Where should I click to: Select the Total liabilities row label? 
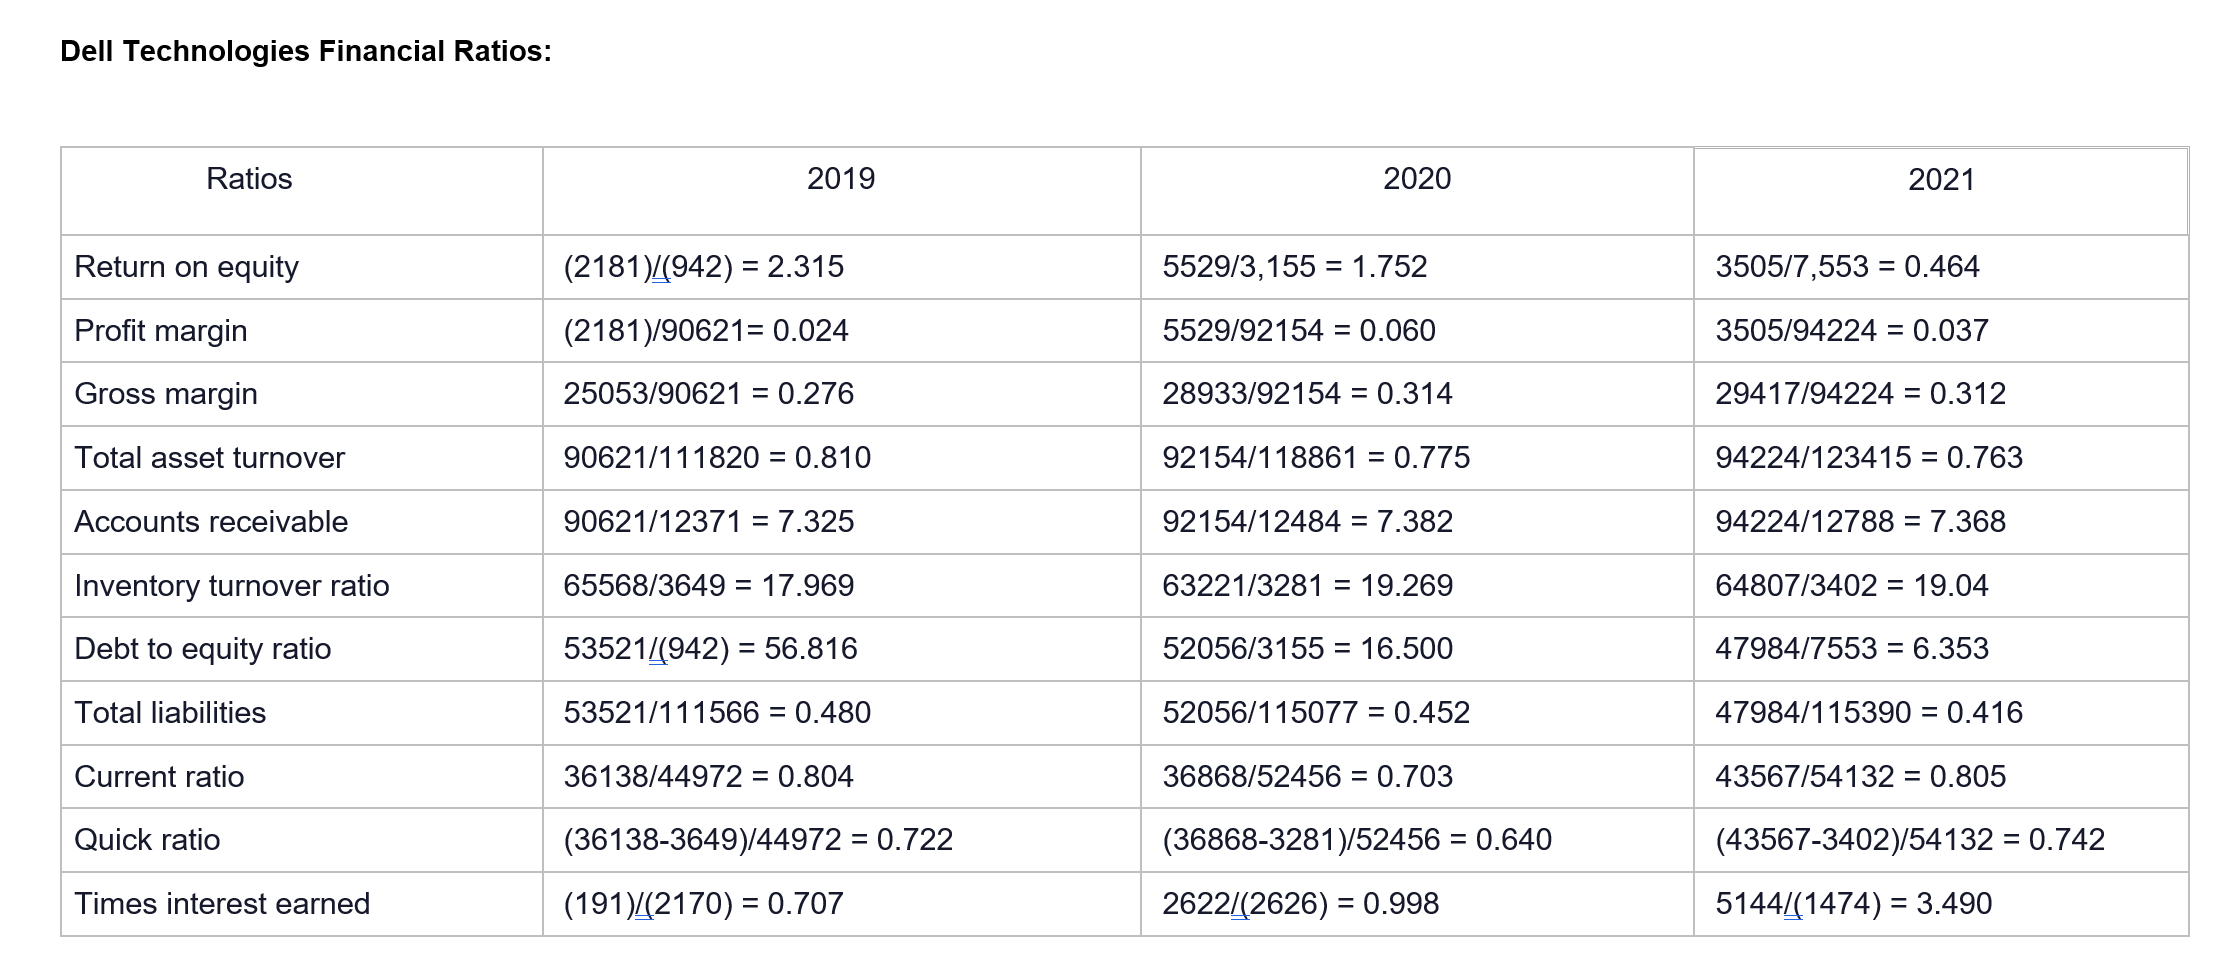tap(170, 713)
